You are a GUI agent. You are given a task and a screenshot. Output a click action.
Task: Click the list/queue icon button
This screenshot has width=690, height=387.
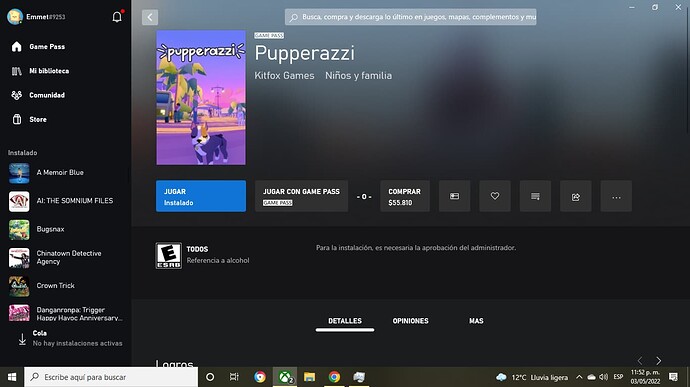tap(535, 196)
